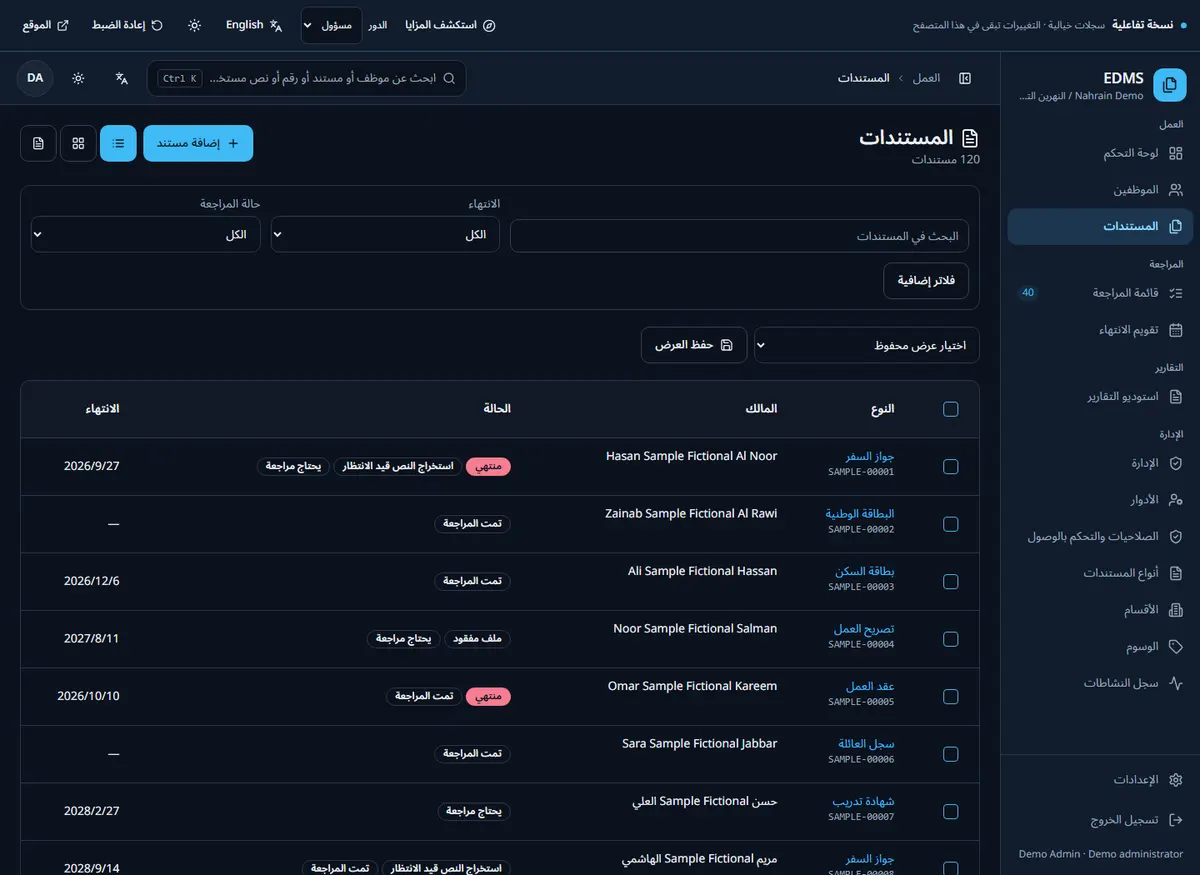The height and width of the screenshot is (875, 1200).
Task: Open لوحة التحكم dashboard in sidebar
Action: 1100,153
